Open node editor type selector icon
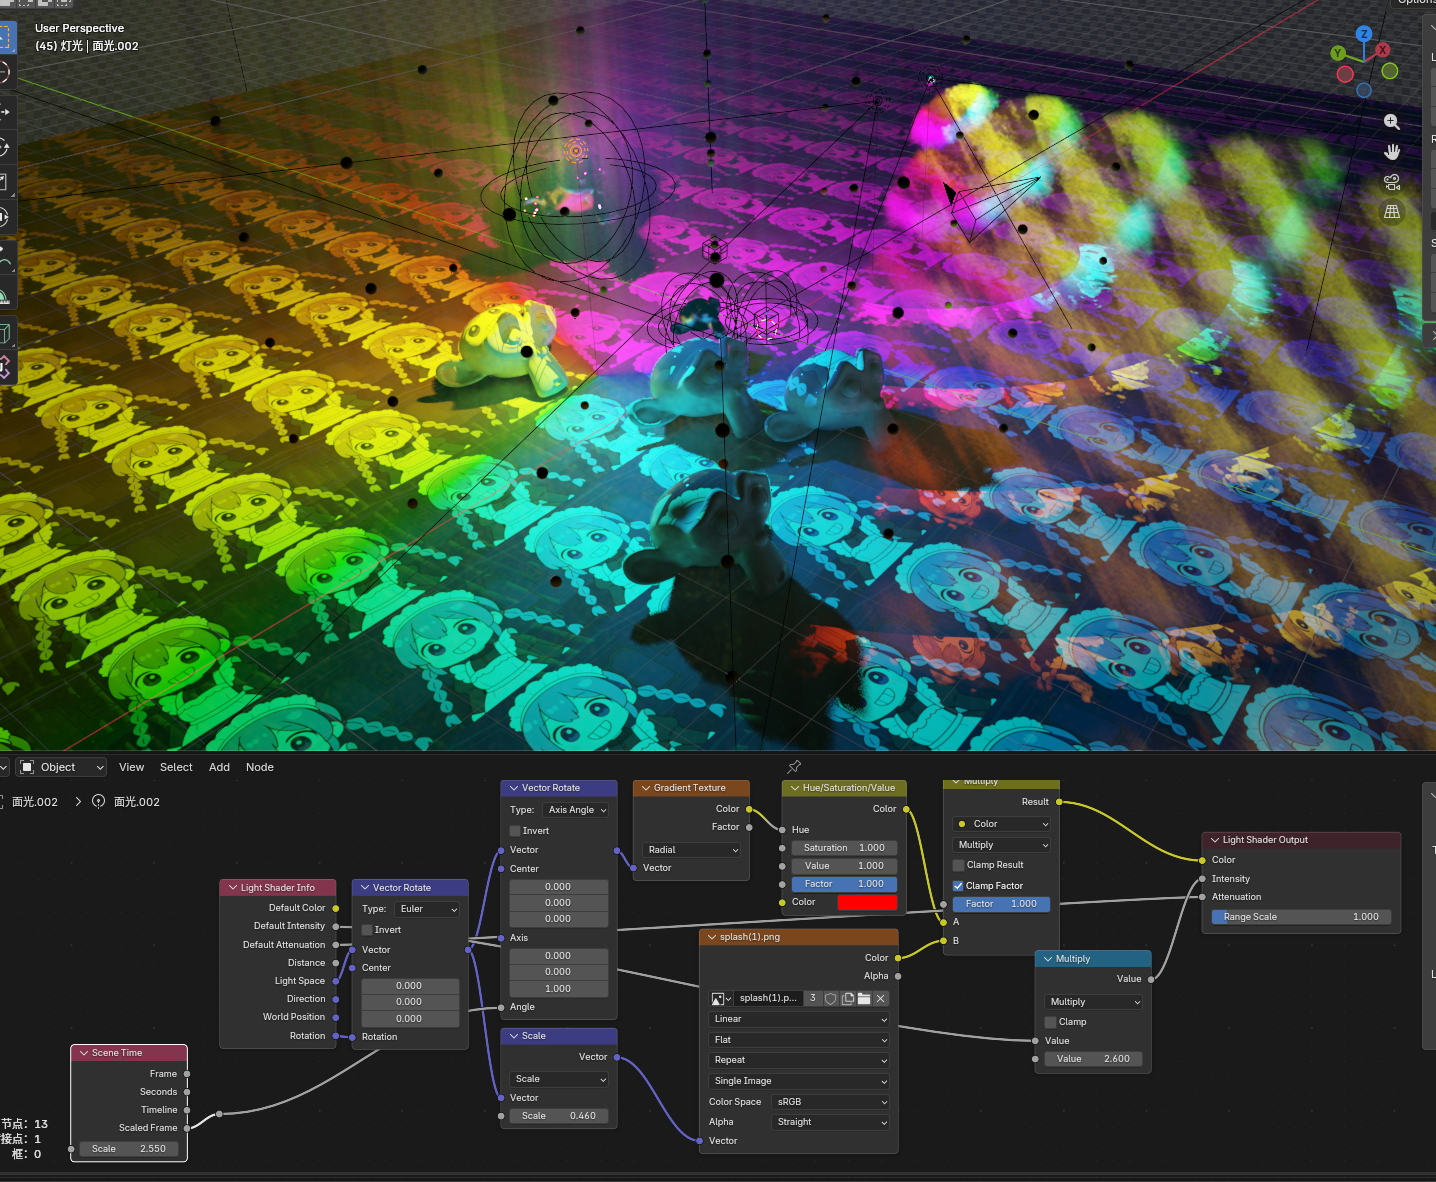Image resolution: width=1436 pixels, height=1182 pixels. coord(3,767)
